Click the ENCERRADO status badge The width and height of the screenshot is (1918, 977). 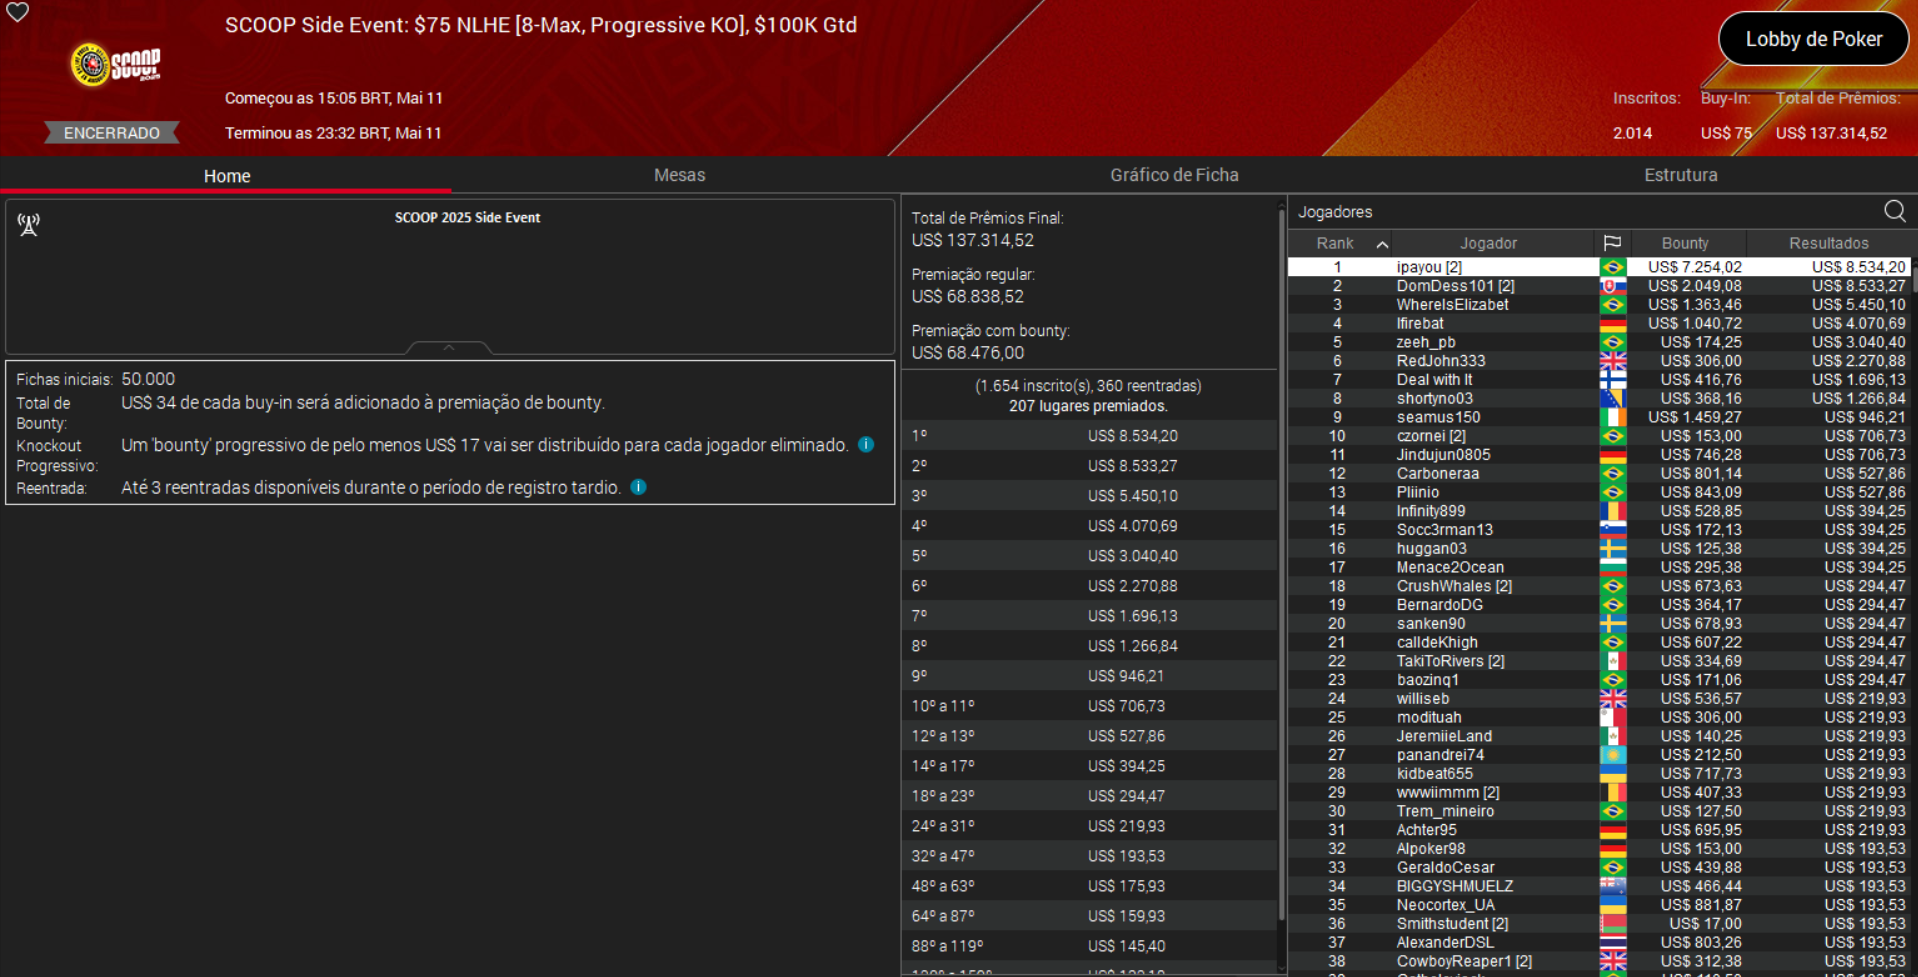112,133
